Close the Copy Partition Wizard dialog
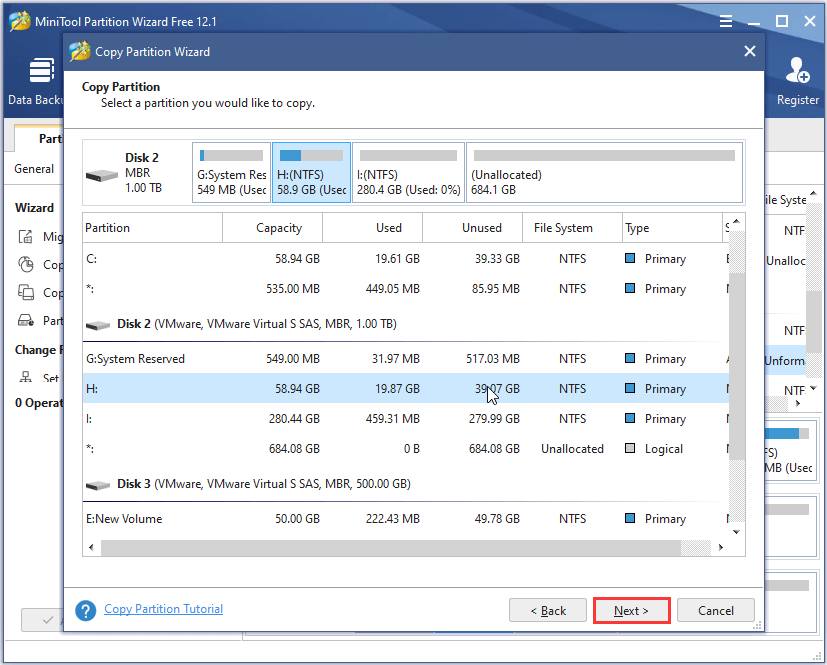The width and height of the screenshot is (827, 665). pyautogui.click(x=749, y=51)
